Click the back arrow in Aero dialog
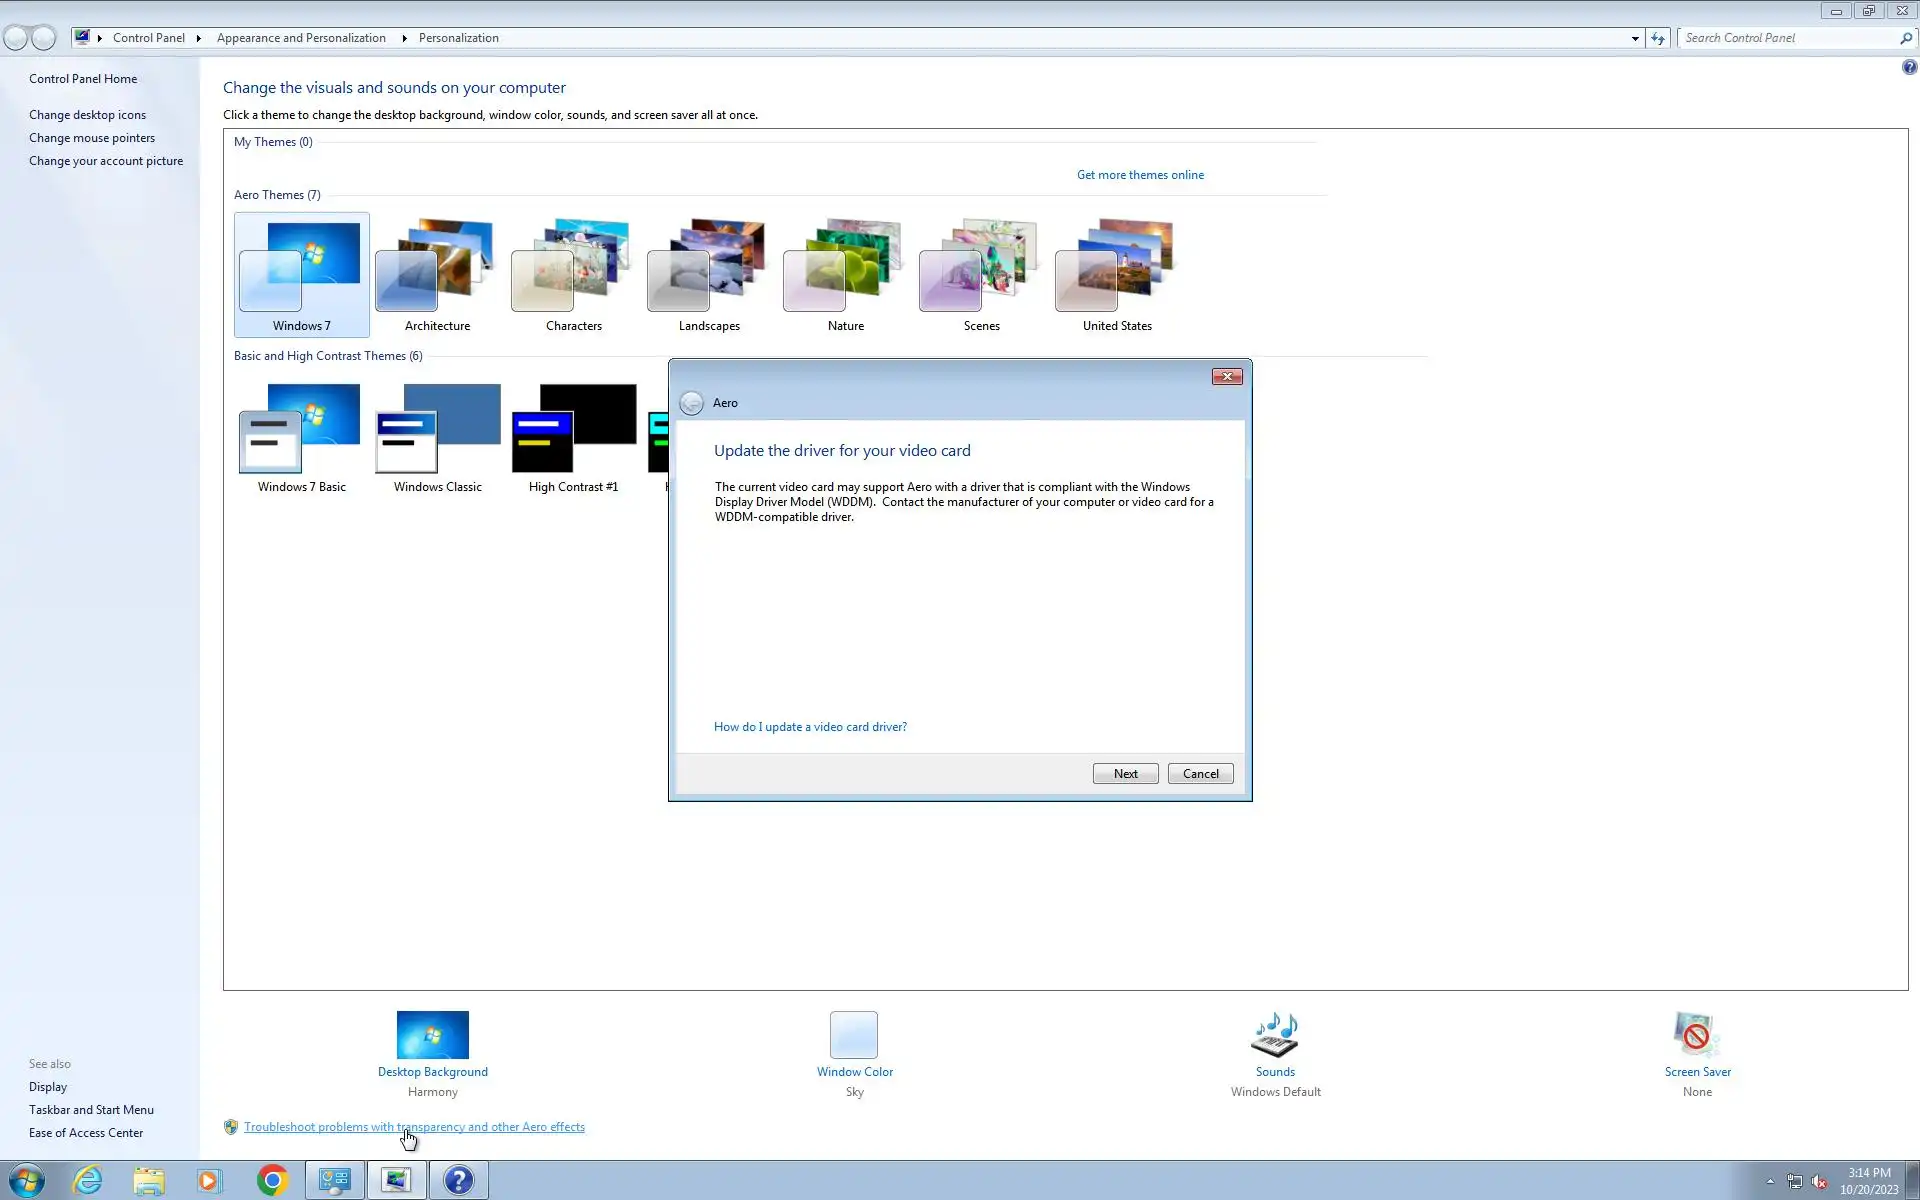 pyautogui.click(x=691, y=403)
